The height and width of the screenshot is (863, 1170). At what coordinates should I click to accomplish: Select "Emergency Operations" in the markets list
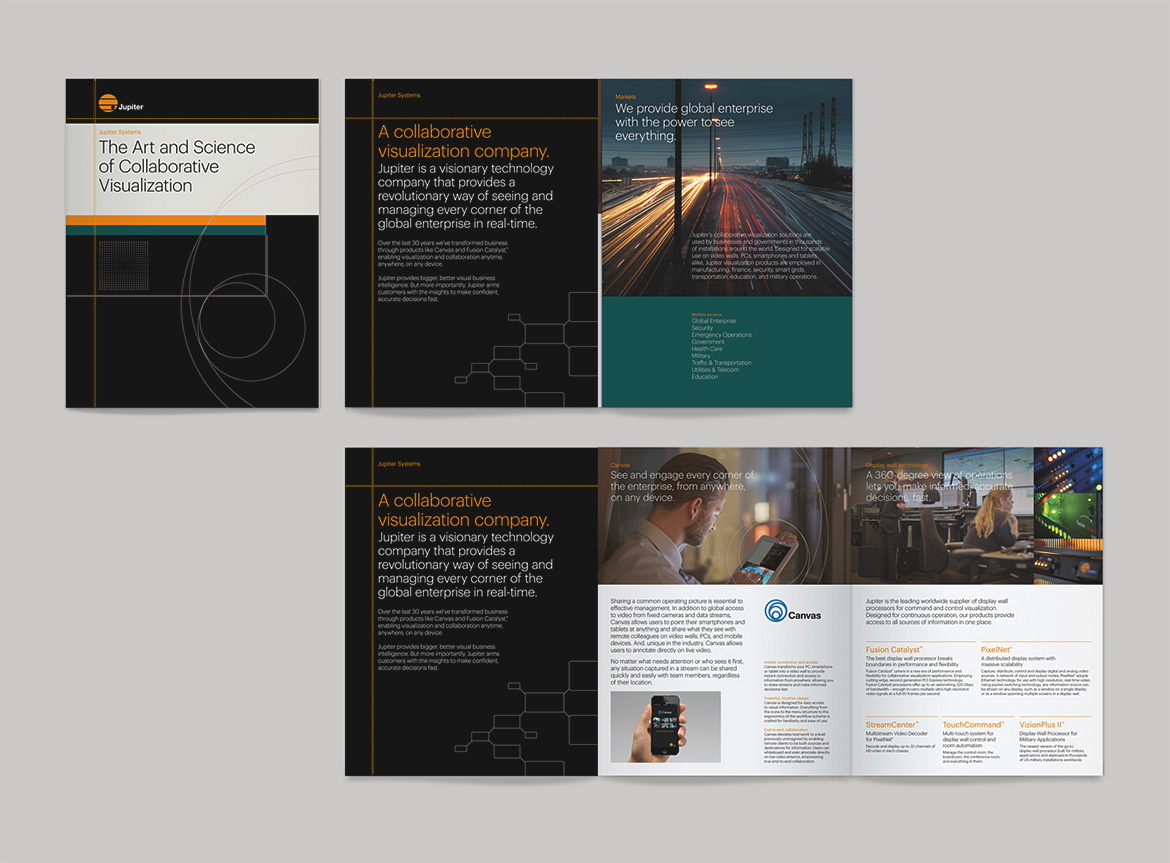tap(721, 335)
